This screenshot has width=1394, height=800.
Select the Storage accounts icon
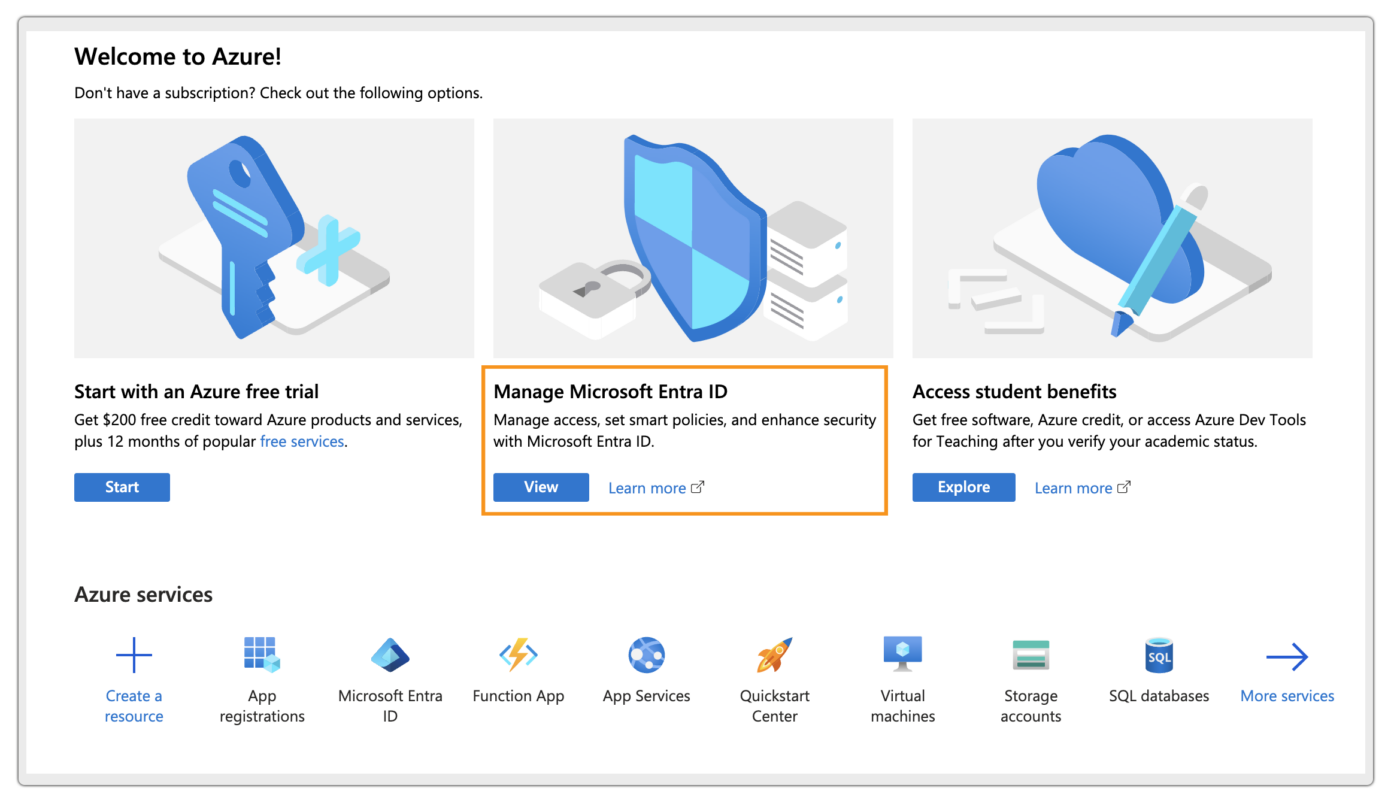tap(1031, 655)
